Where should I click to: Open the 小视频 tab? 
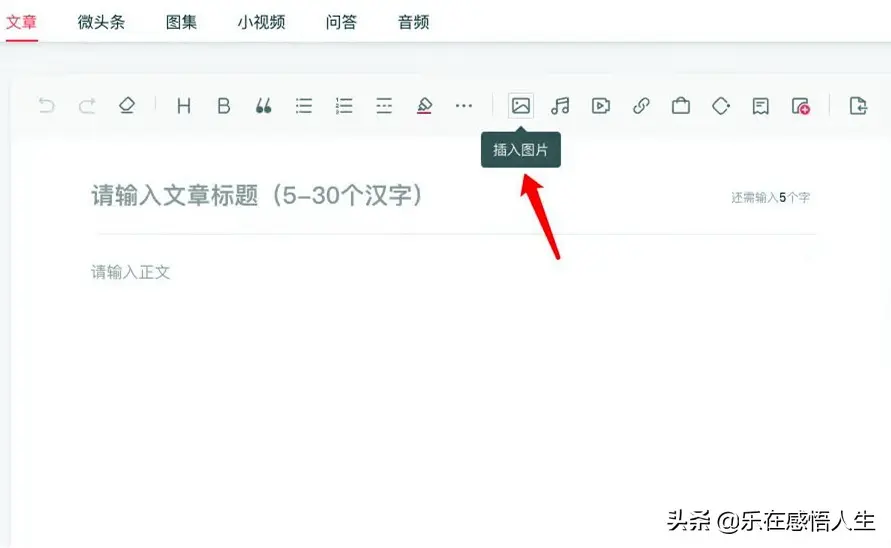[261, 22]
